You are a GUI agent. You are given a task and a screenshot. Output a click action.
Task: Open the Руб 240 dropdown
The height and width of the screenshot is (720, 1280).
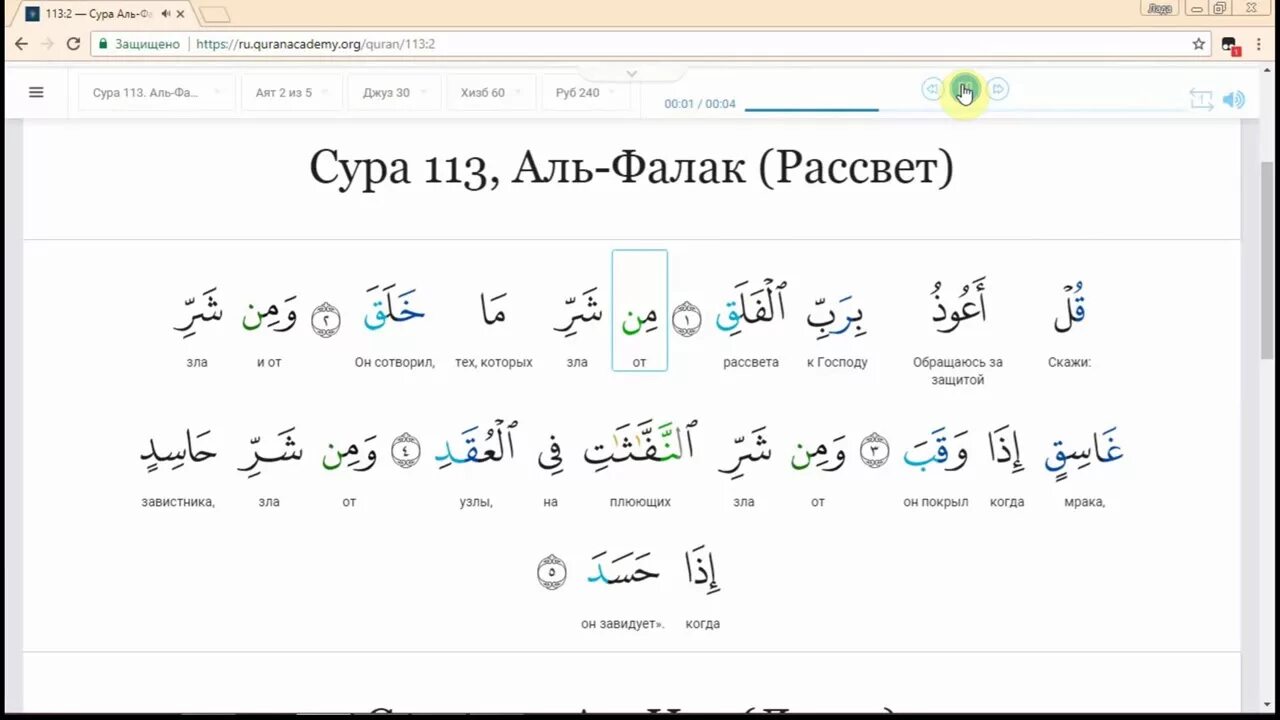tap(586, 92)
